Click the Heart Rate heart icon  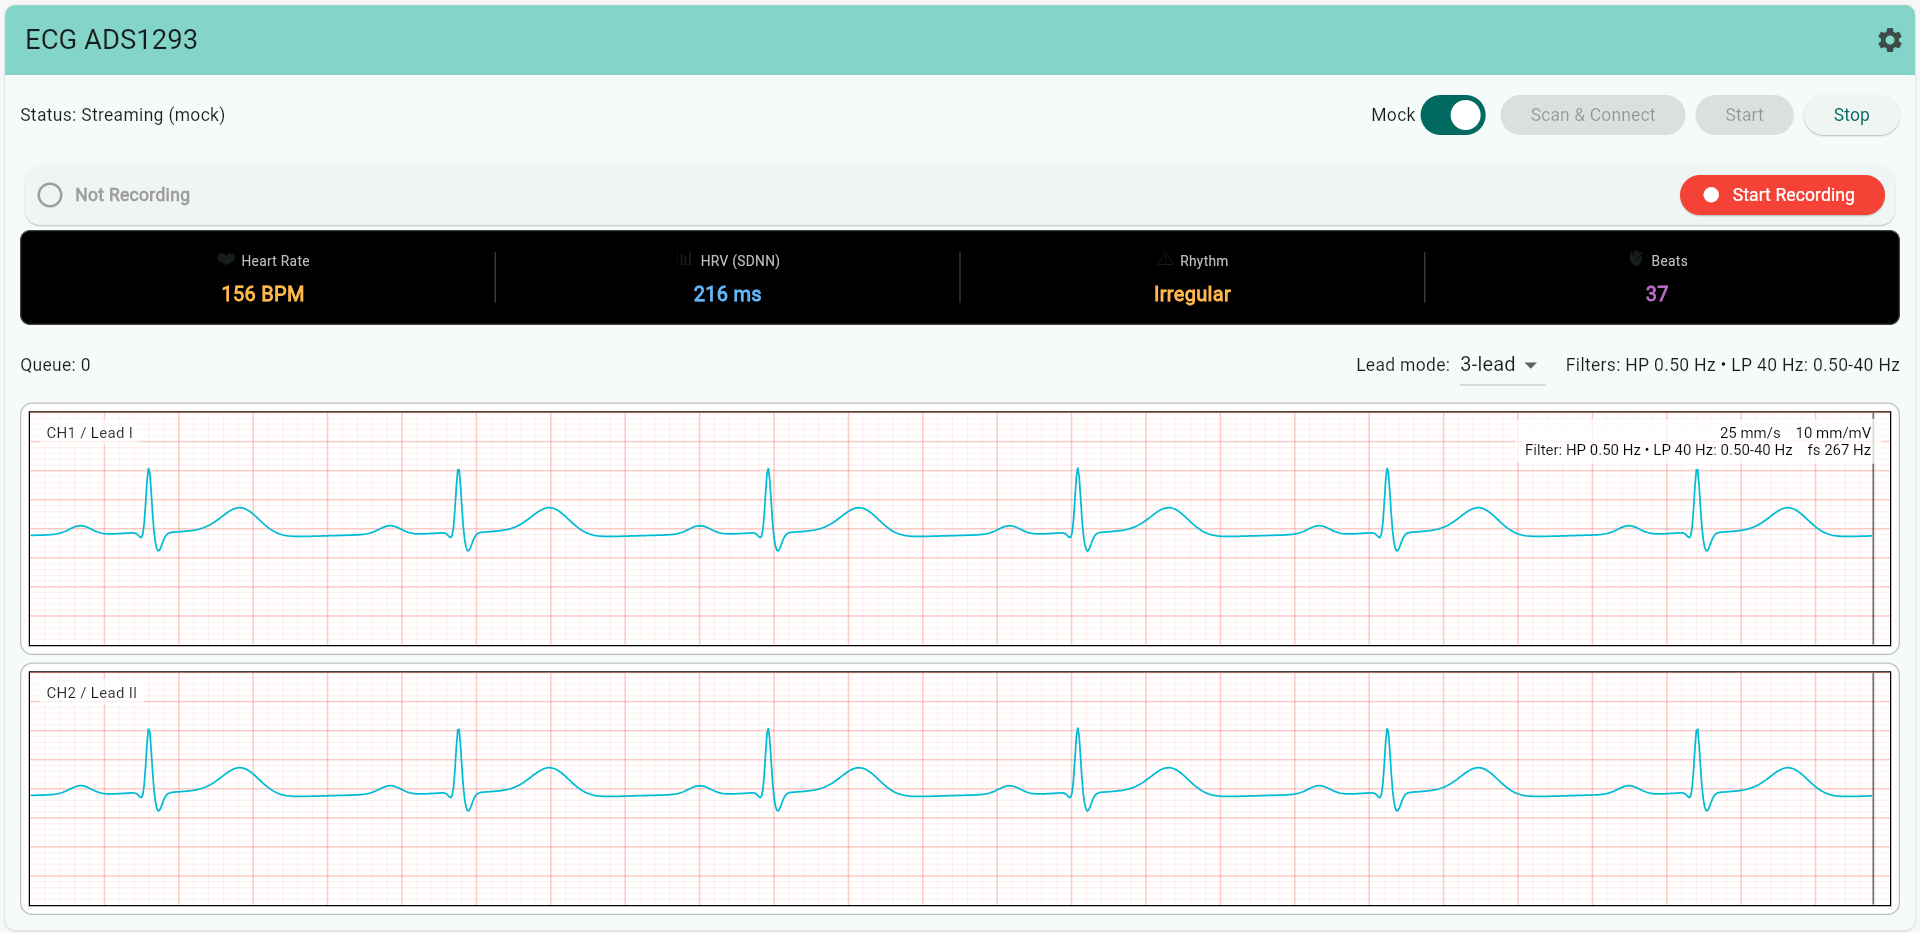pos(225,260)
